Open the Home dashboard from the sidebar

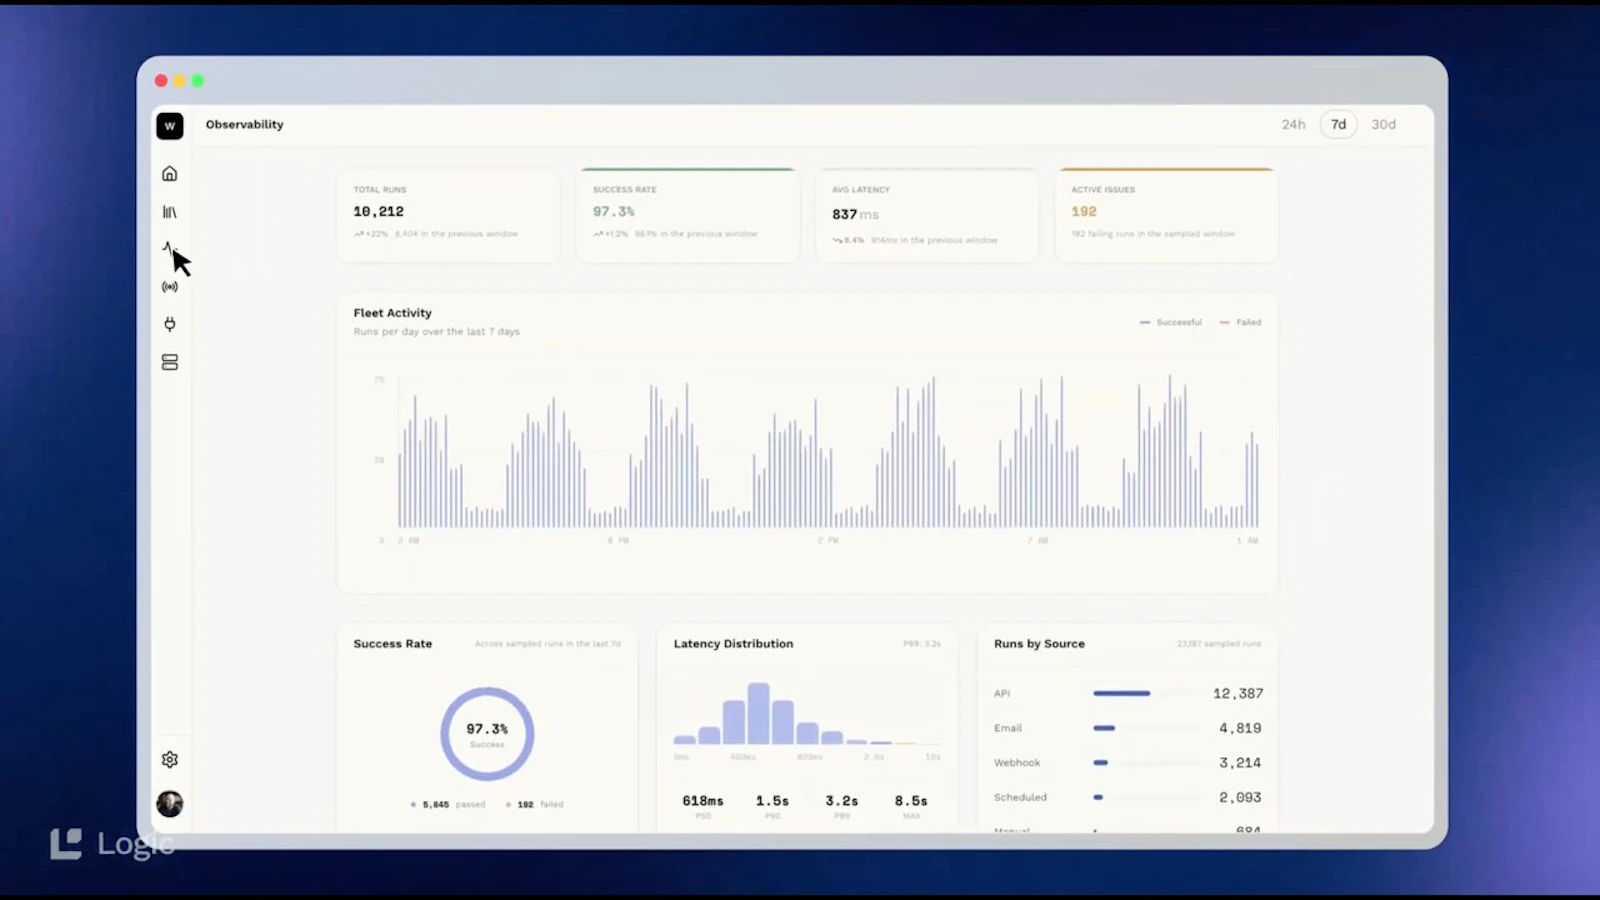[170, 173]
